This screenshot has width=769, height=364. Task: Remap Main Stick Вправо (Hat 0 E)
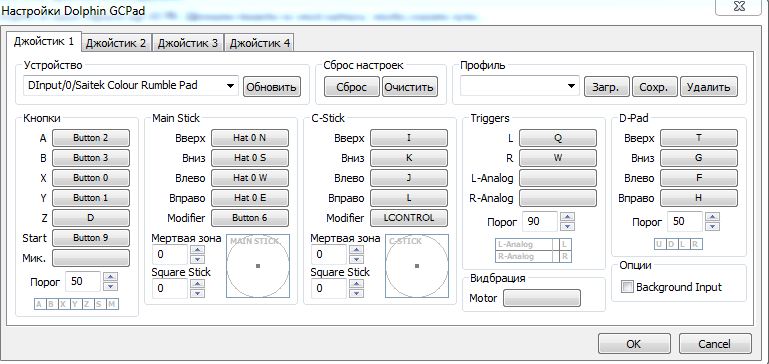click(x=250, y=198)
